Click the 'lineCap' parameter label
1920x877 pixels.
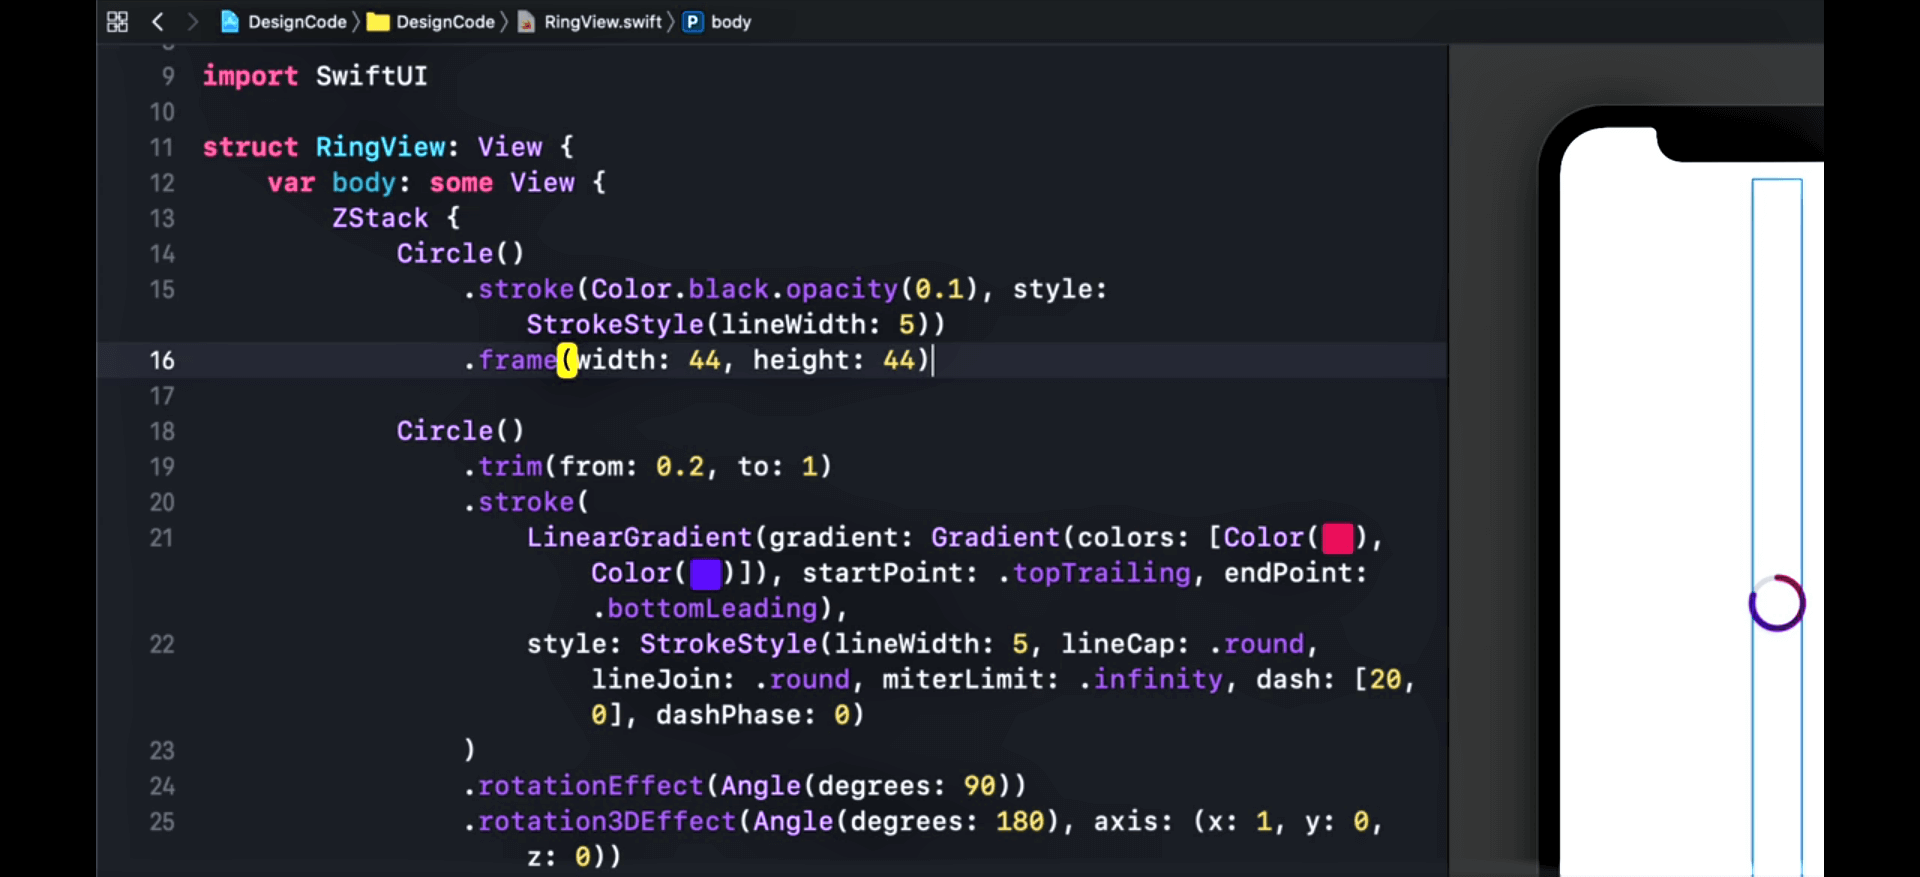click(1118, 644)
